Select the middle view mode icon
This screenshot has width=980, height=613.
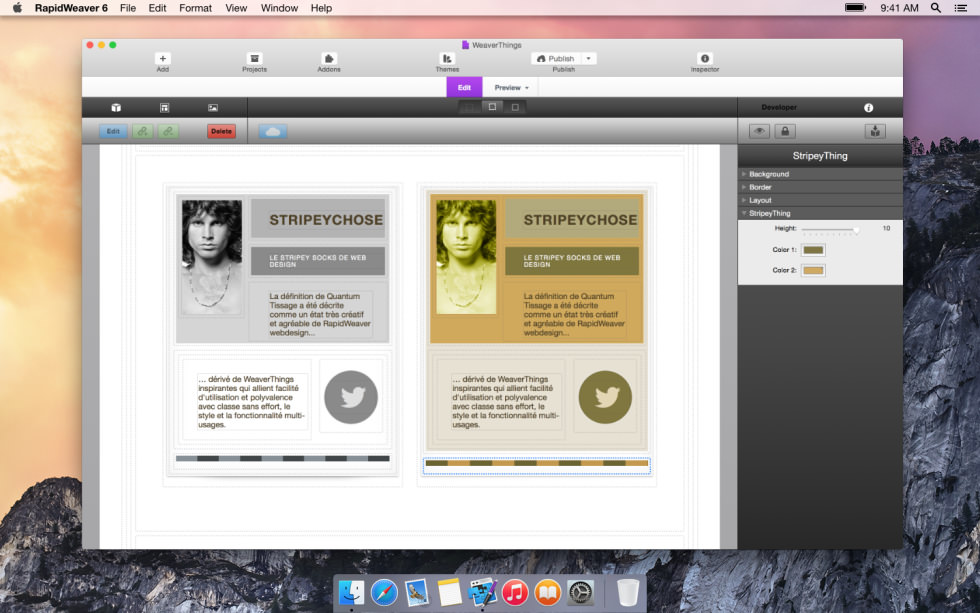pos(492,107)
